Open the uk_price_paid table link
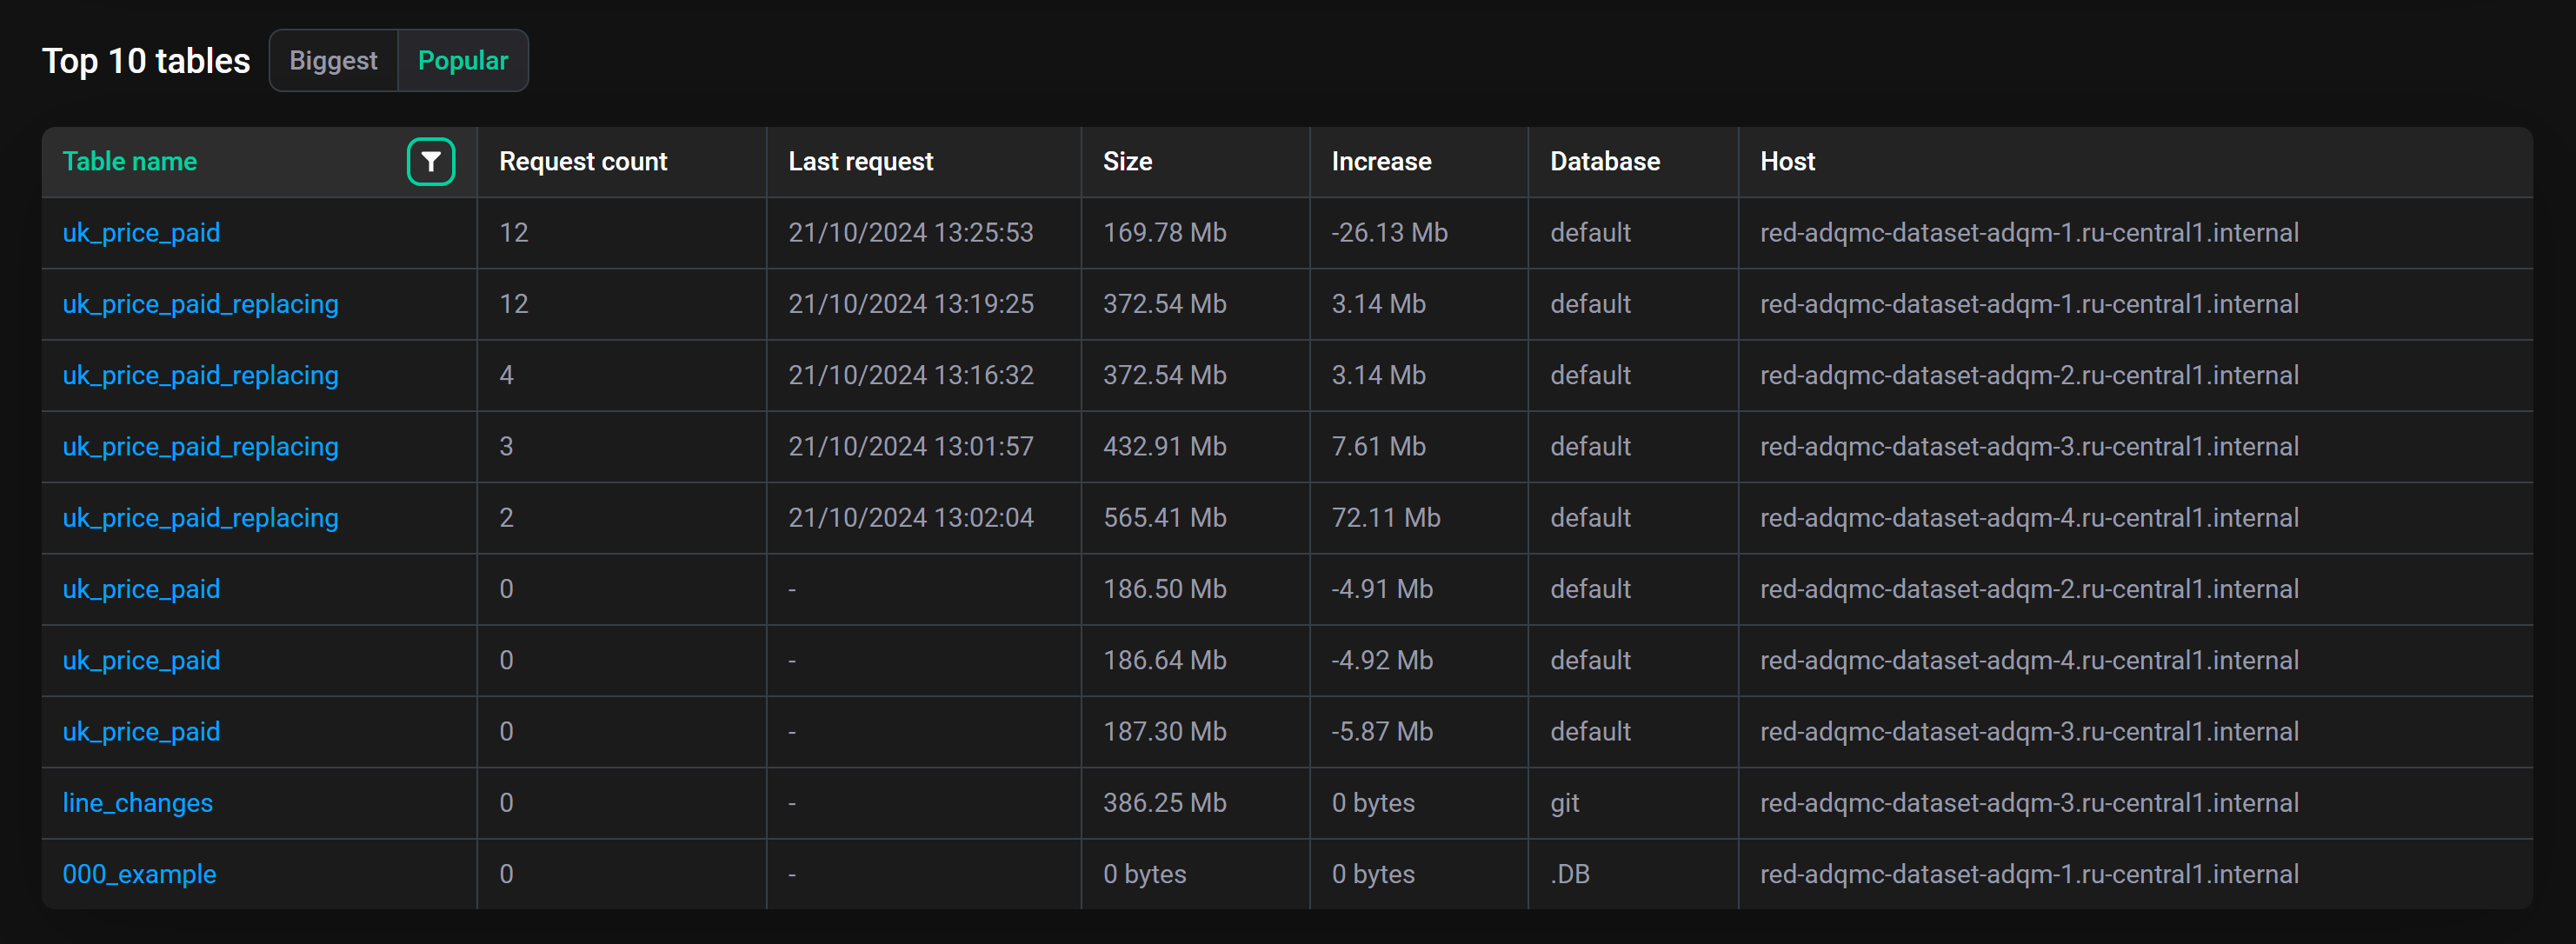Viewport: 2576px width, 944px height. click(x=140, y=232)
